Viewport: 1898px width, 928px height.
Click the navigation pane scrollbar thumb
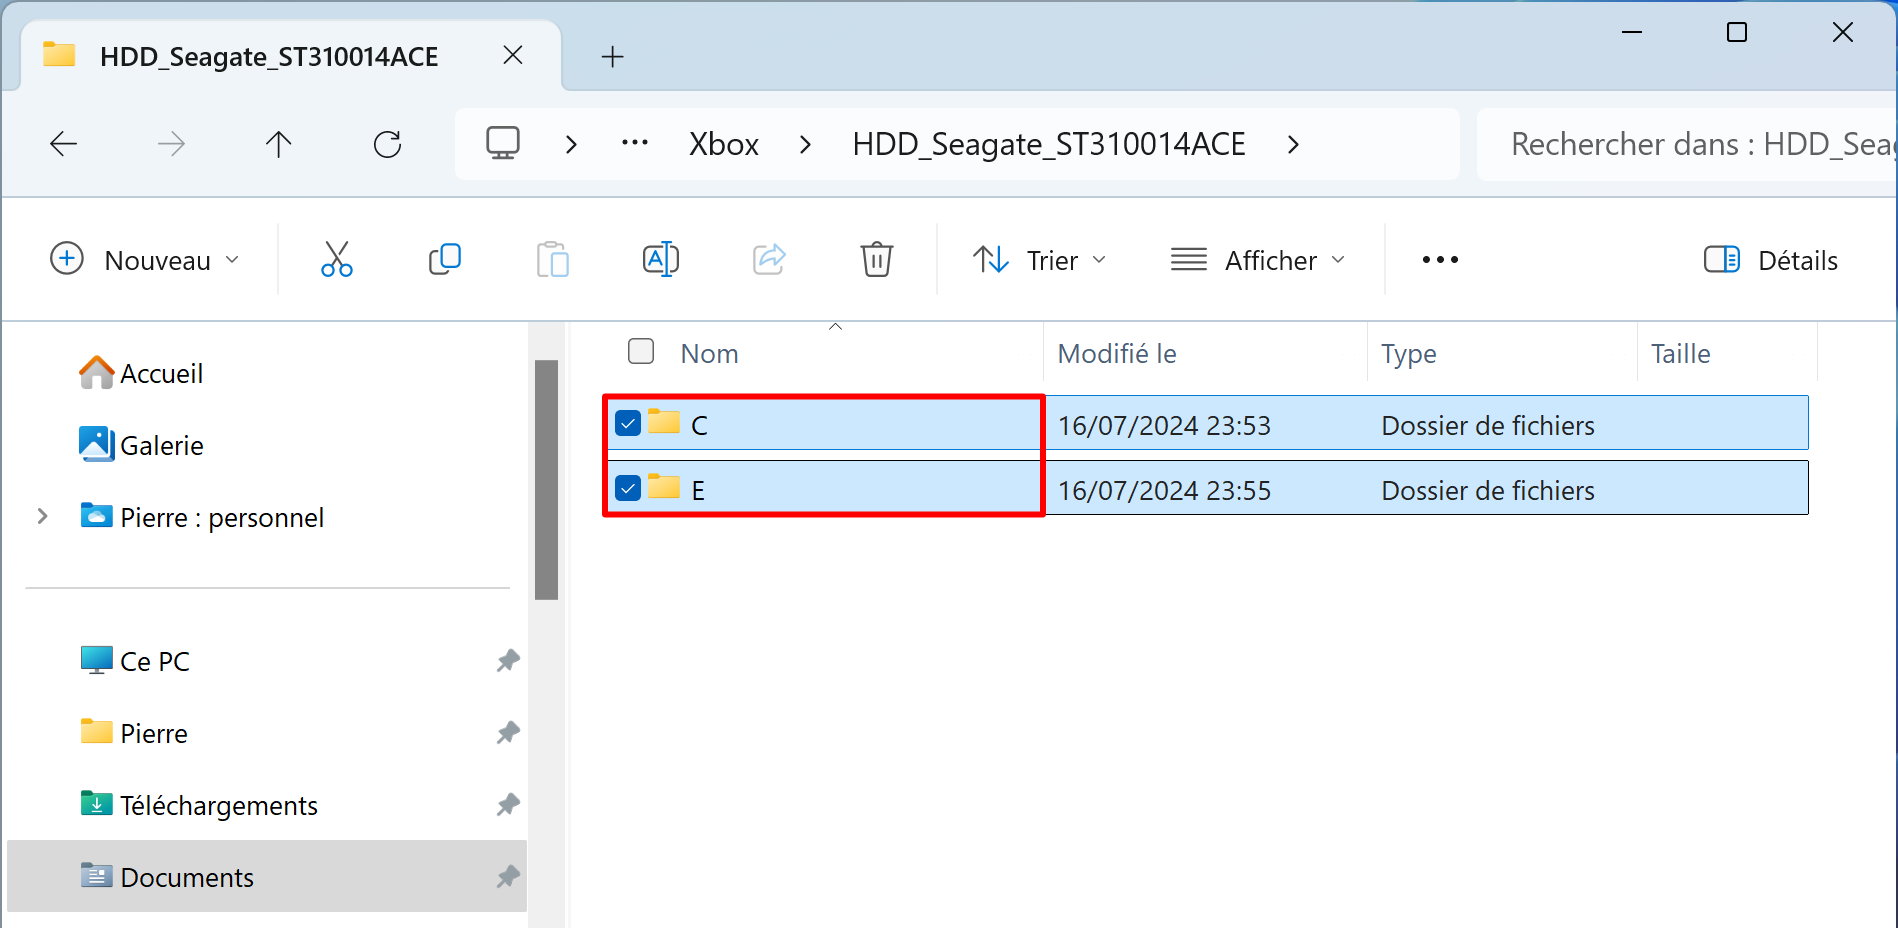pos(546,480)
